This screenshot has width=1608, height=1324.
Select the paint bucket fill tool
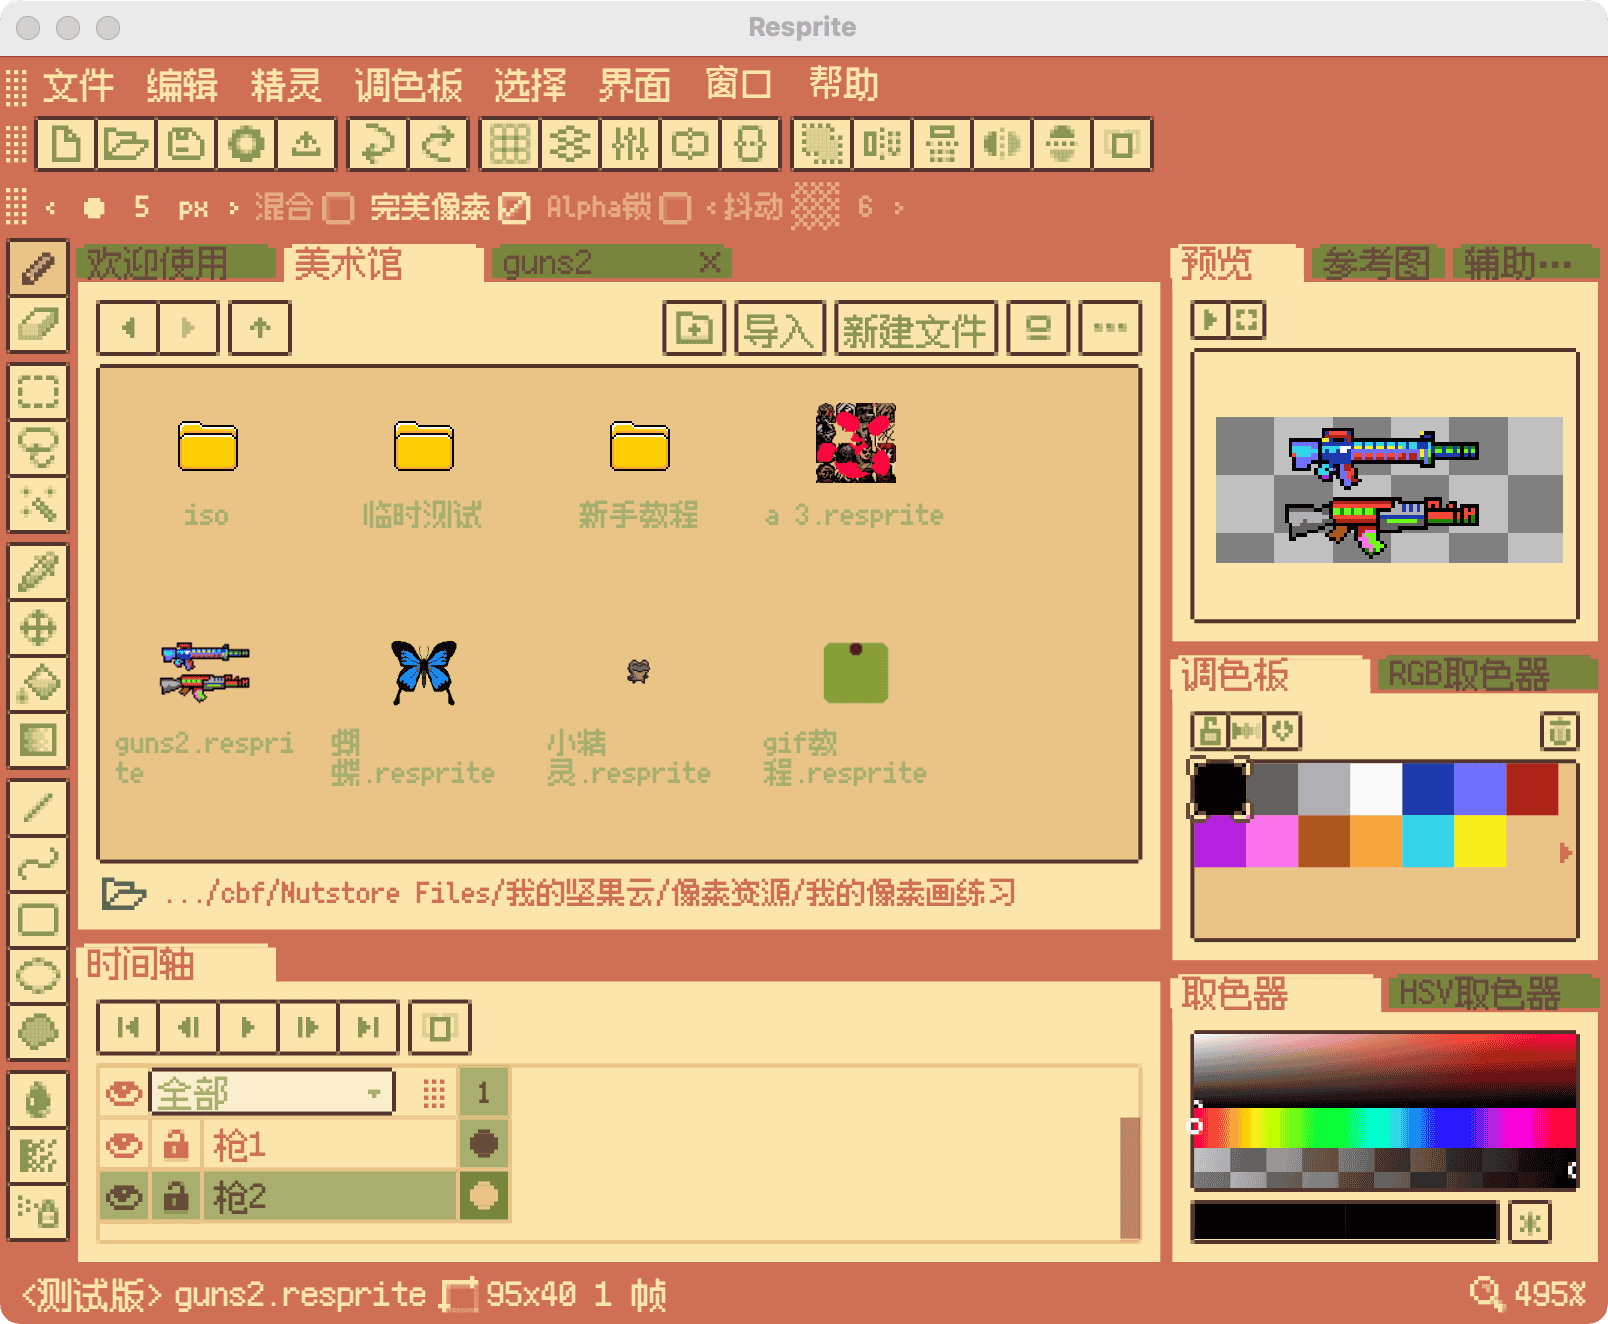coord(38,685)
